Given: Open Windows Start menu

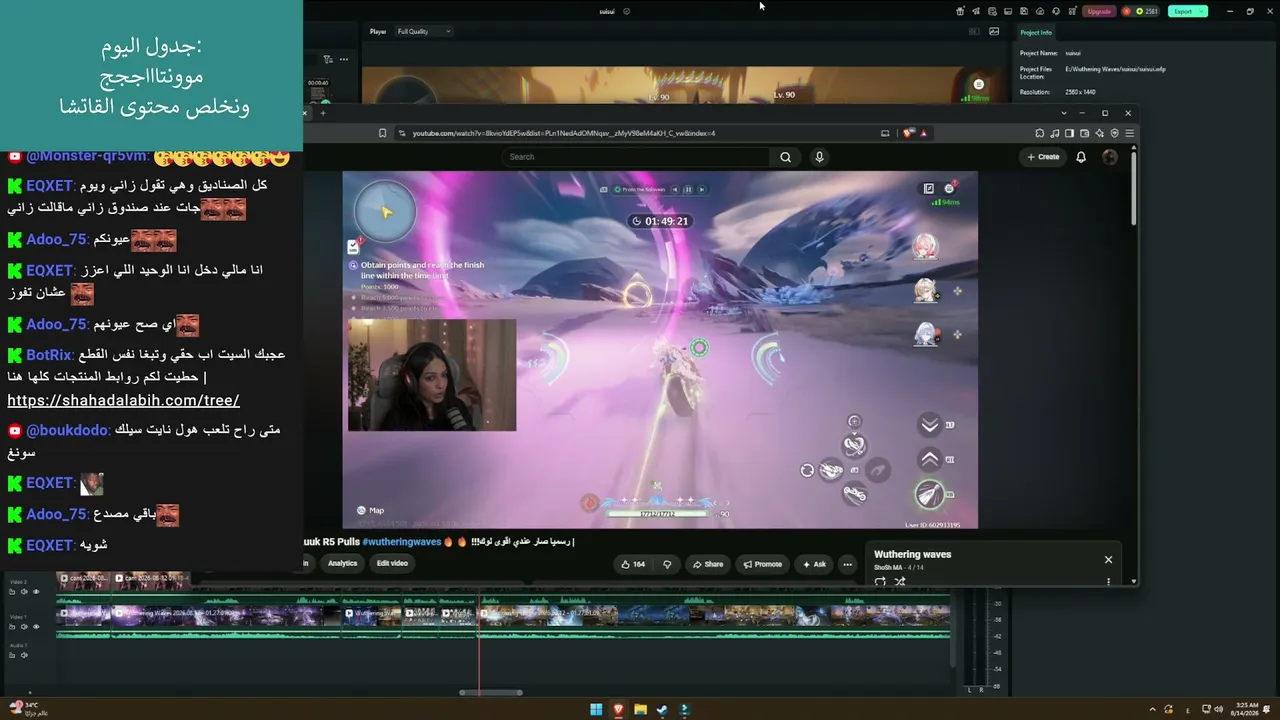Looking at the screenshot, I should (x=596, y=710).
